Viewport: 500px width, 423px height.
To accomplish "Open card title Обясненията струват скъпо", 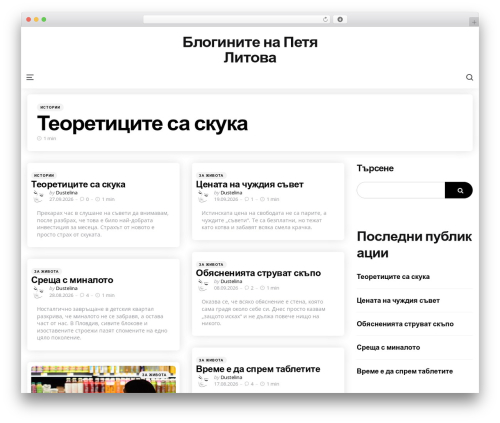I will 258,273.
